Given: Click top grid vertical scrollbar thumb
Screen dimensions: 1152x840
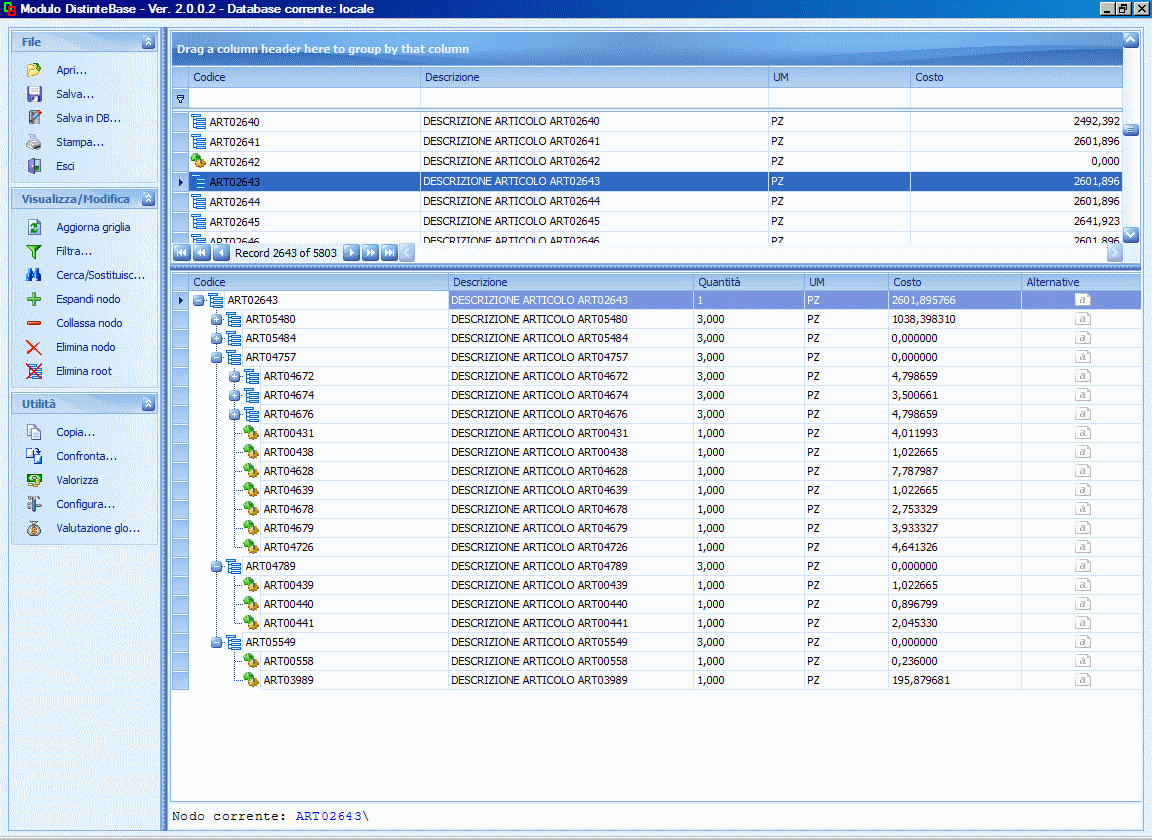Looking at the screenshot, I should point(1131,130).
